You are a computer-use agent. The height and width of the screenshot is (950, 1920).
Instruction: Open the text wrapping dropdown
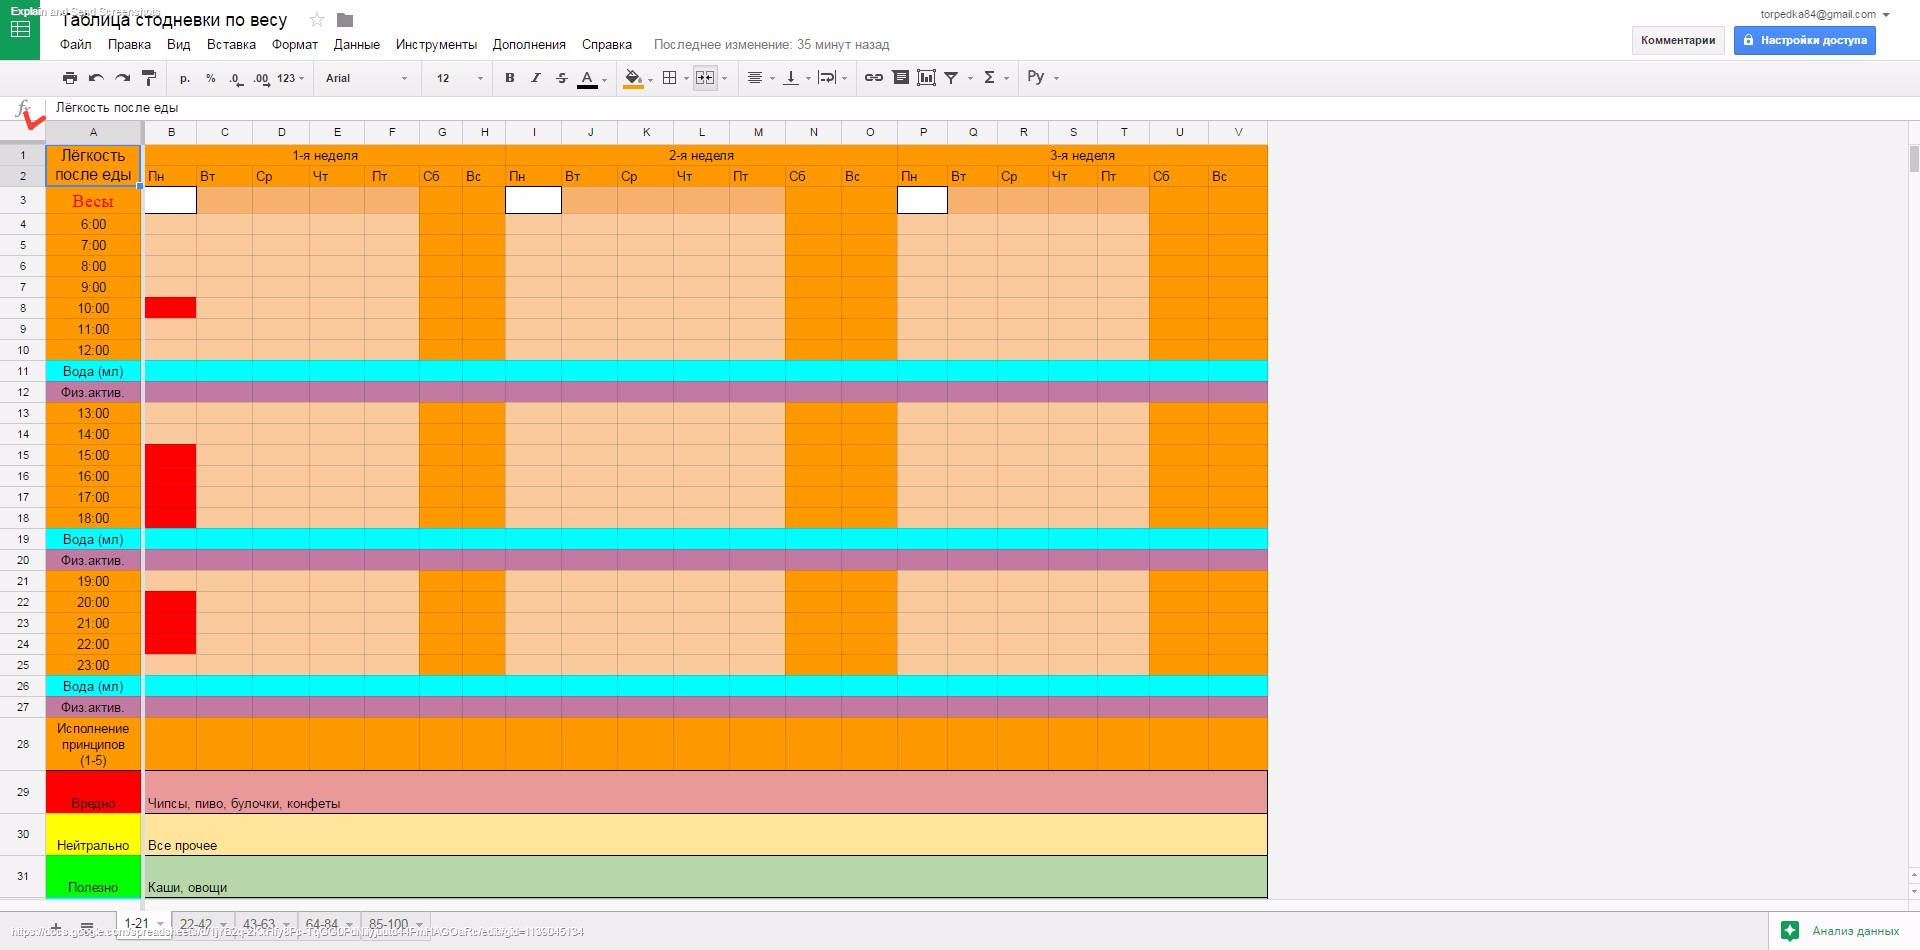coord(832,78)
